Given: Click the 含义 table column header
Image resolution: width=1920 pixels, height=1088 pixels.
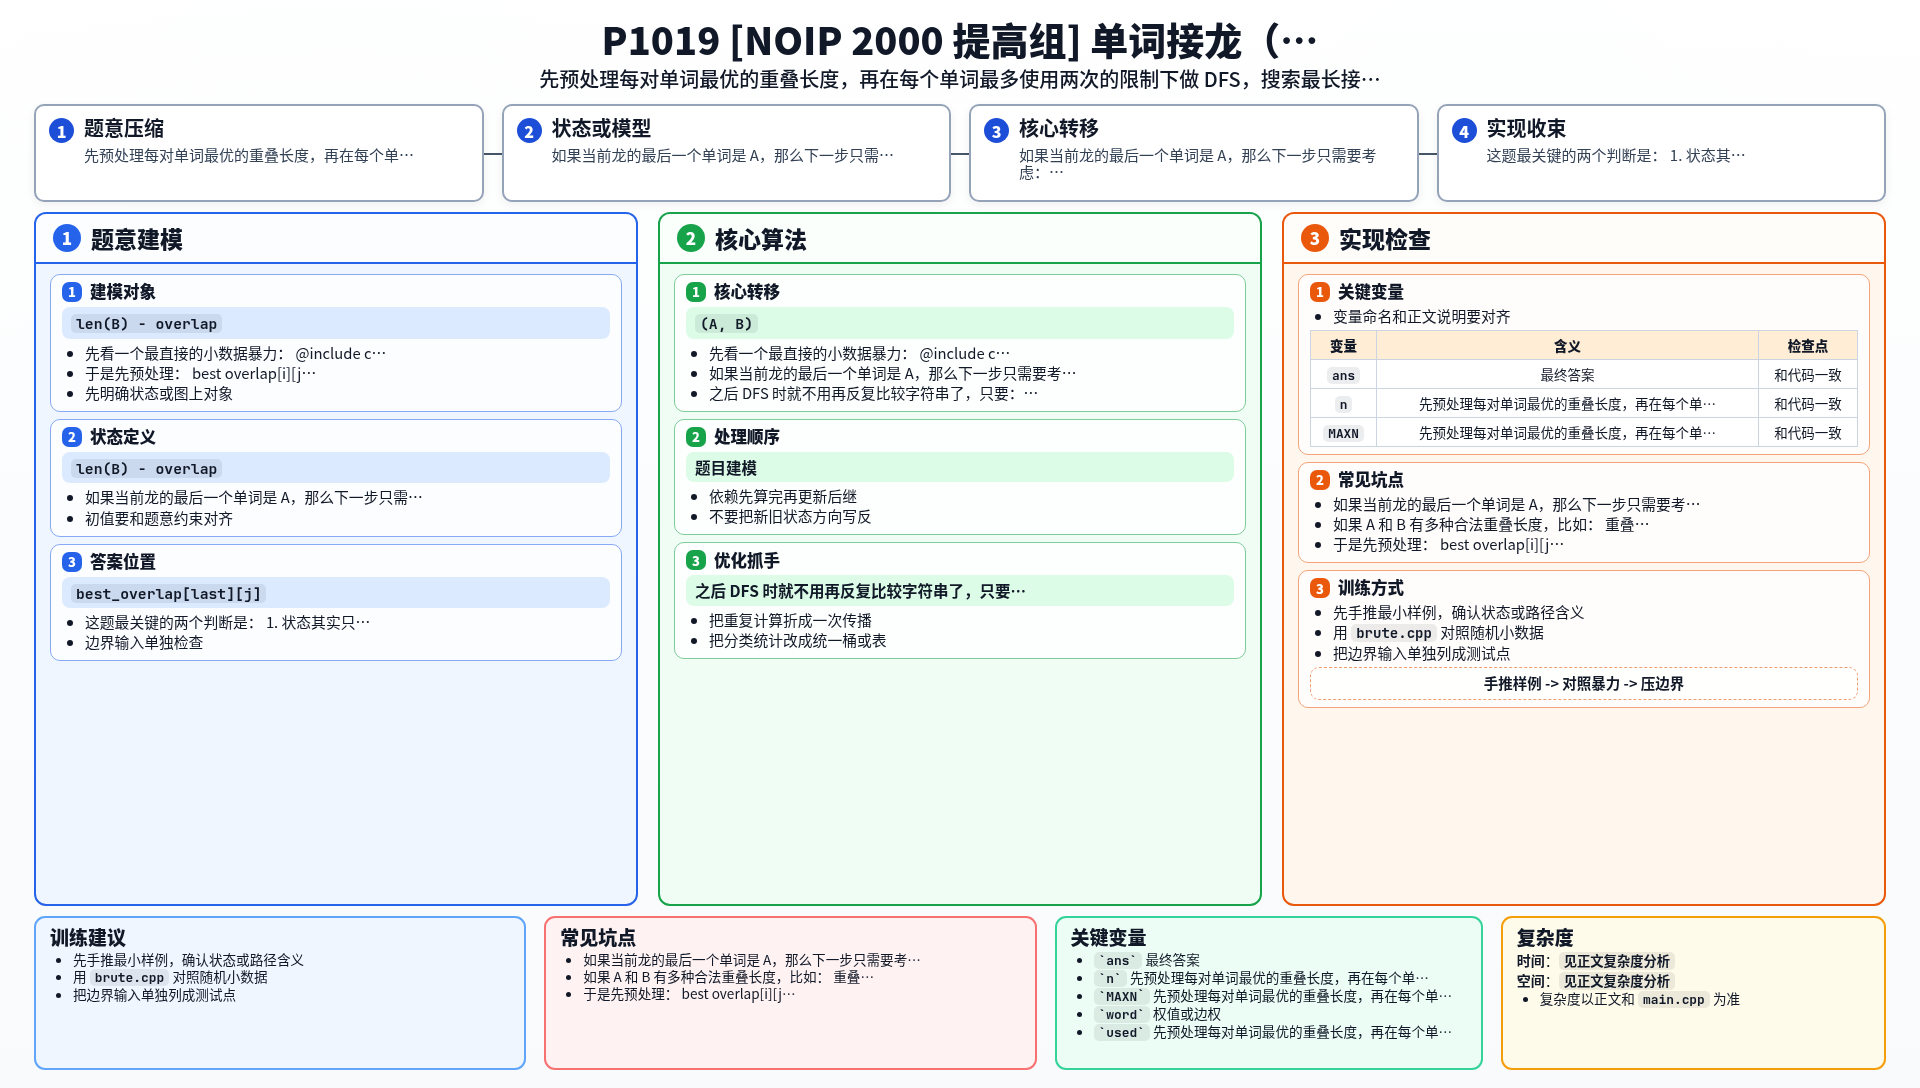Looking at the screenshot, I should coord(1567,346).
